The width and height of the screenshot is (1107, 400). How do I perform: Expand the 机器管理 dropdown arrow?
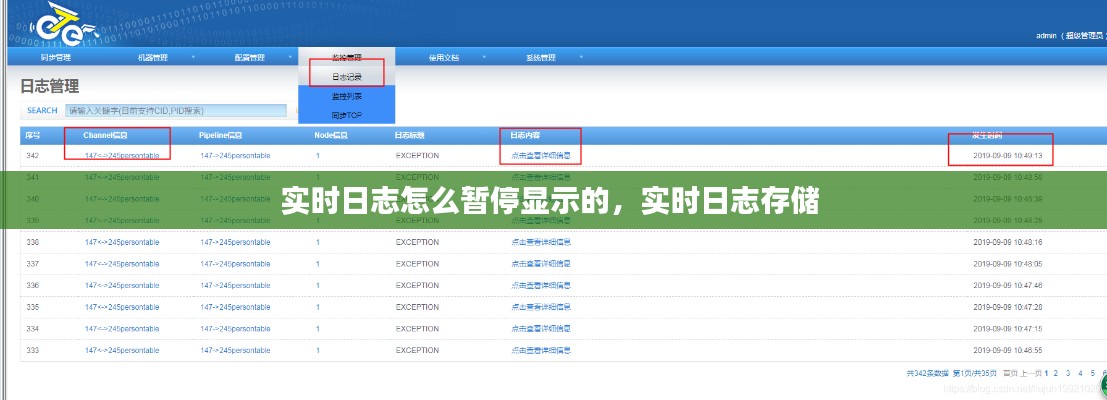(x=193, y=58)
